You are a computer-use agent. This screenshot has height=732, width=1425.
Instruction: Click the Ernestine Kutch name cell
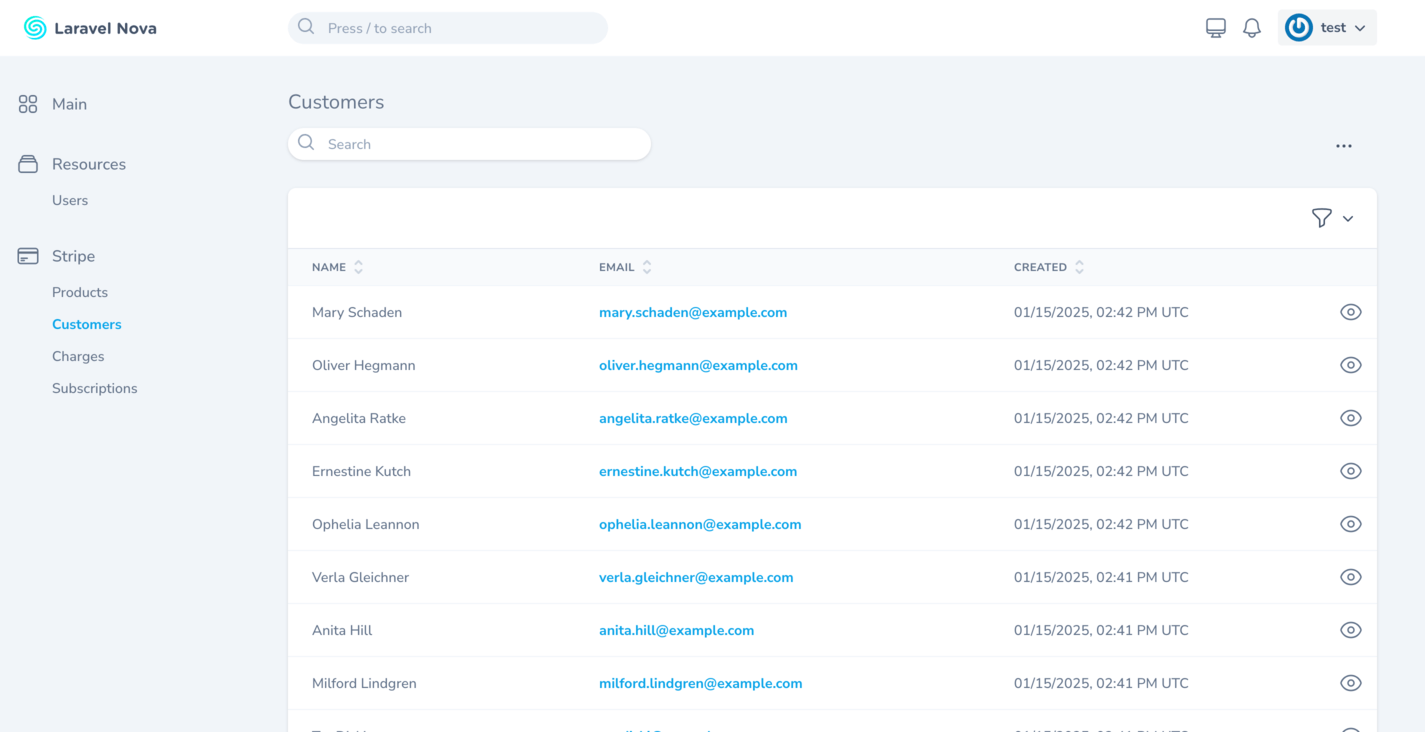pos(361,471)
